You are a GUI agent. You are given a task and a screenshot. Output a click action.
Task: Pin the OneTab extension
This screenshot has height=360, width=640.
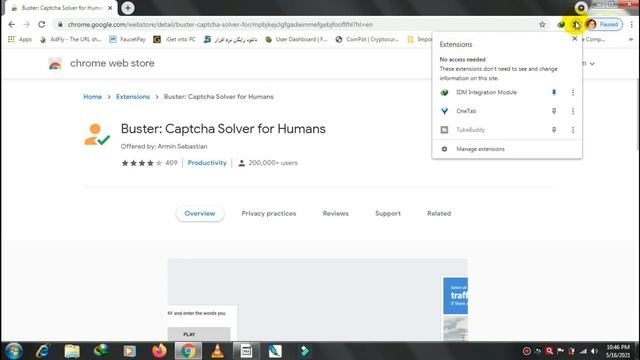(x=554, y=111)
